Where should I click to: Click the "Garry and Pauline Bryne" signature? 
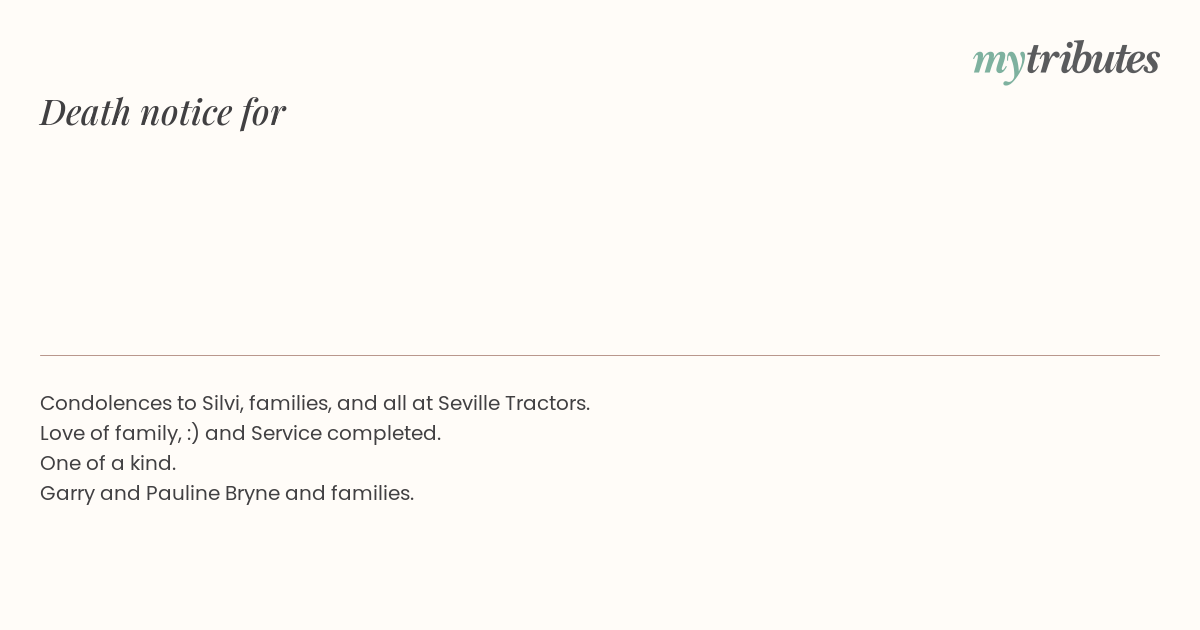[159, 493]
